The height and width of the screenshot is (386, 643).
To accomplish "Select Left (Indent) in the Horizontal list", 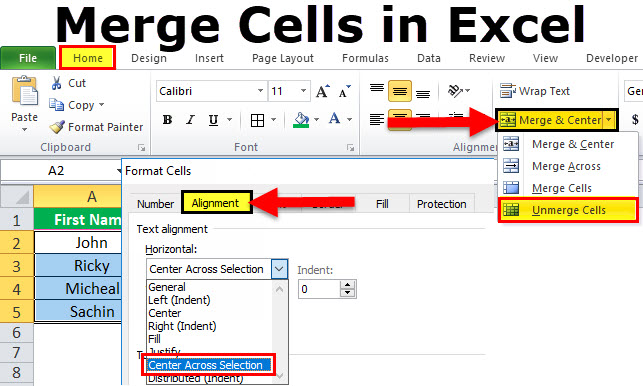I will (179, 300).
